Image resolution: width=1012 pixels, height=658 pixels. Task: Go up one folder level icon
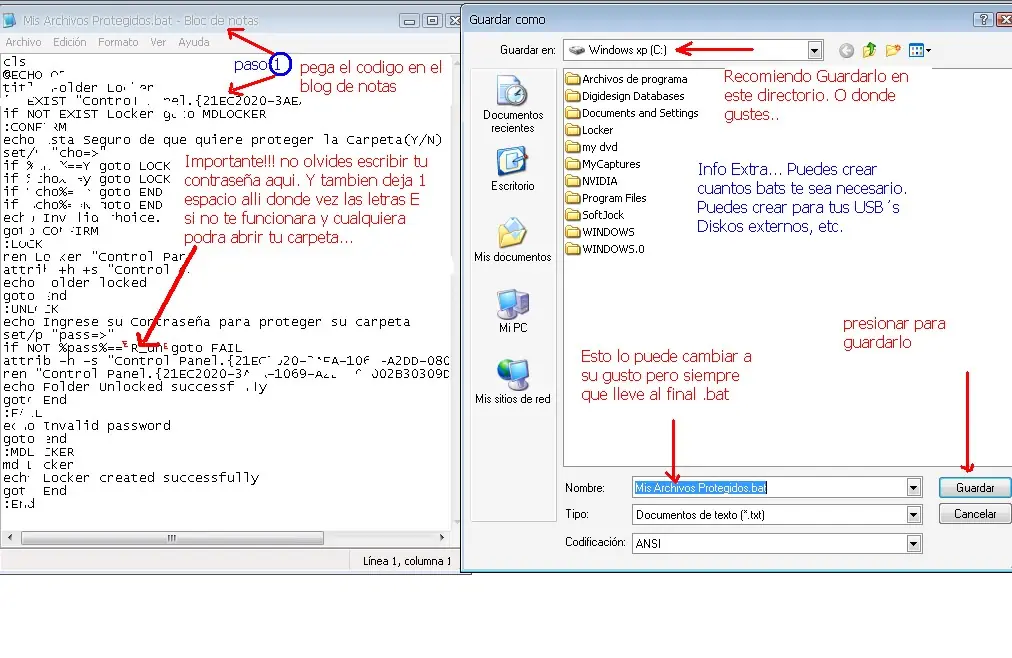(869, 50)
